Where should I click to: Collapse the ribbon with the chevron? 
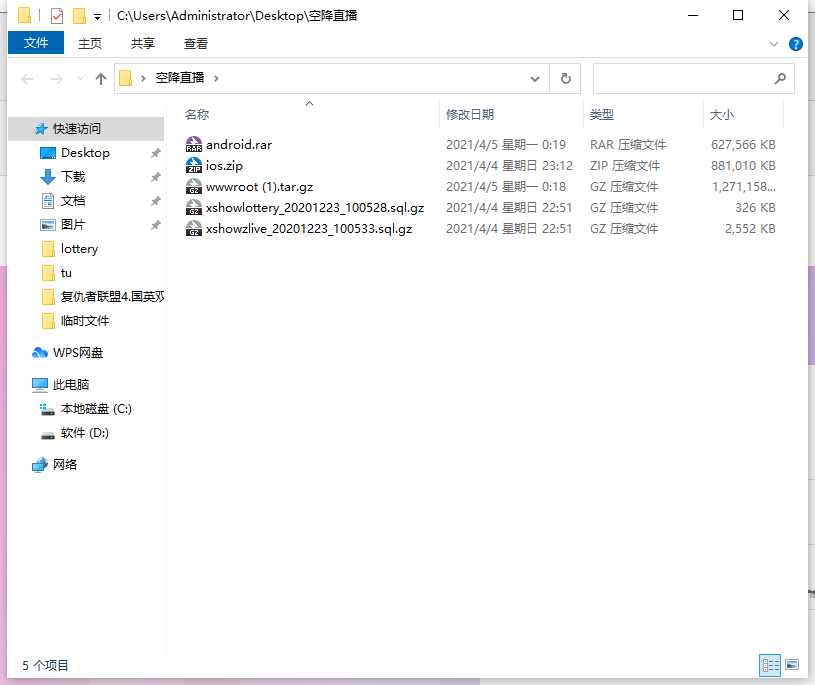coord(774,44)
